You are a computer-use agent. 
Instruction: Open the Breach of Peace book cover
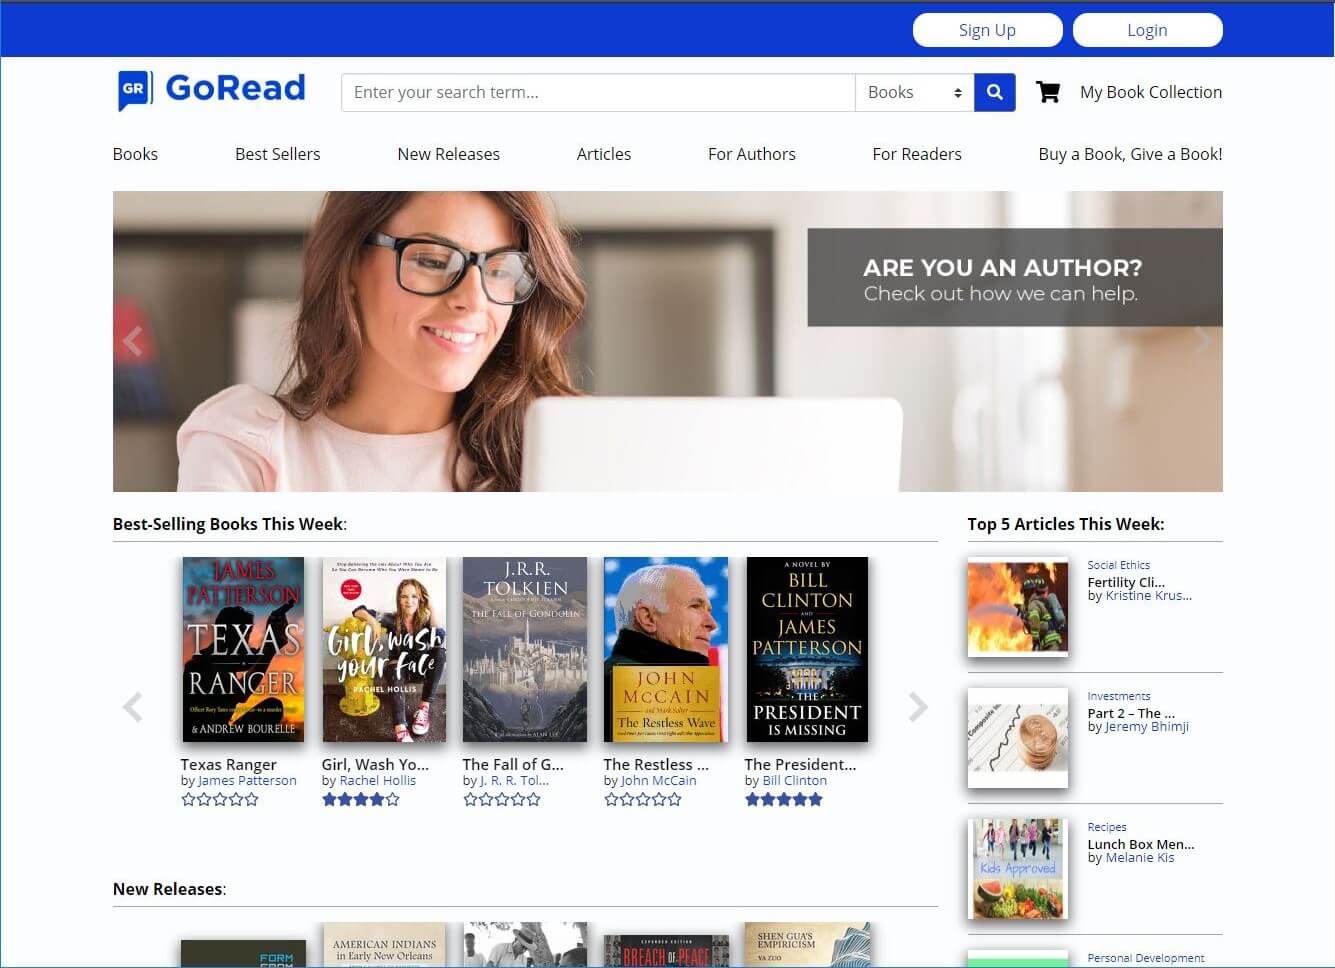666,951
